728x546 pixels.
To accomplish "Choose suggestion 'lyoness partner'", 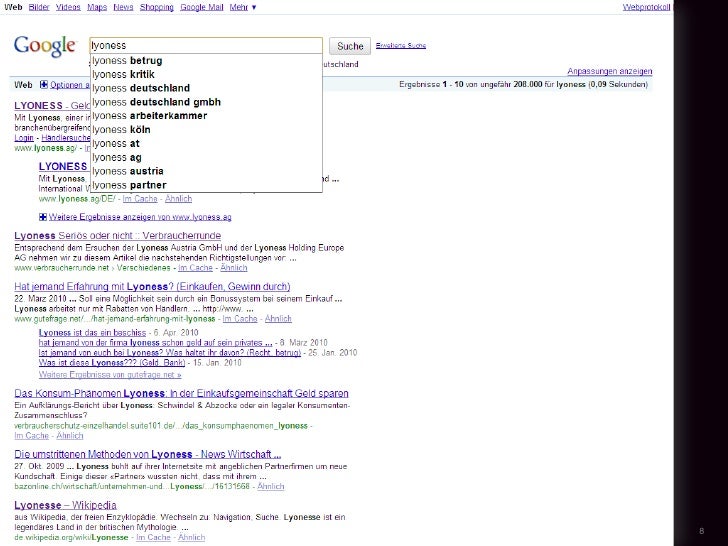I will coord(206,185).
